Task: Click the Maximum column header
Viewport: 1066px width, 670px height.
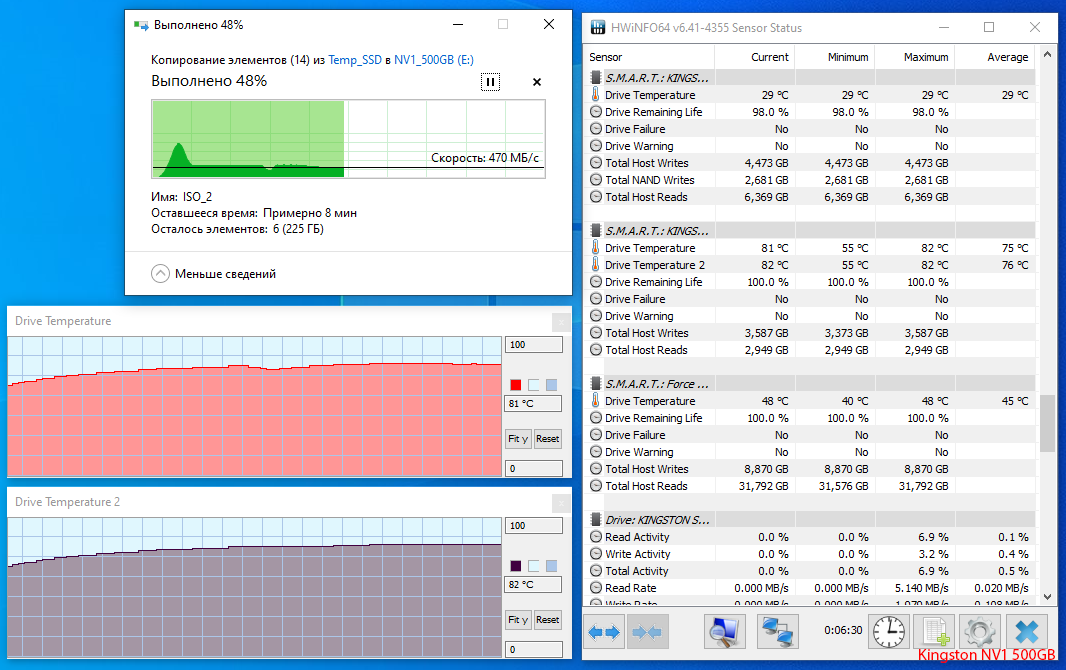Action: click(x=914, y=57)
